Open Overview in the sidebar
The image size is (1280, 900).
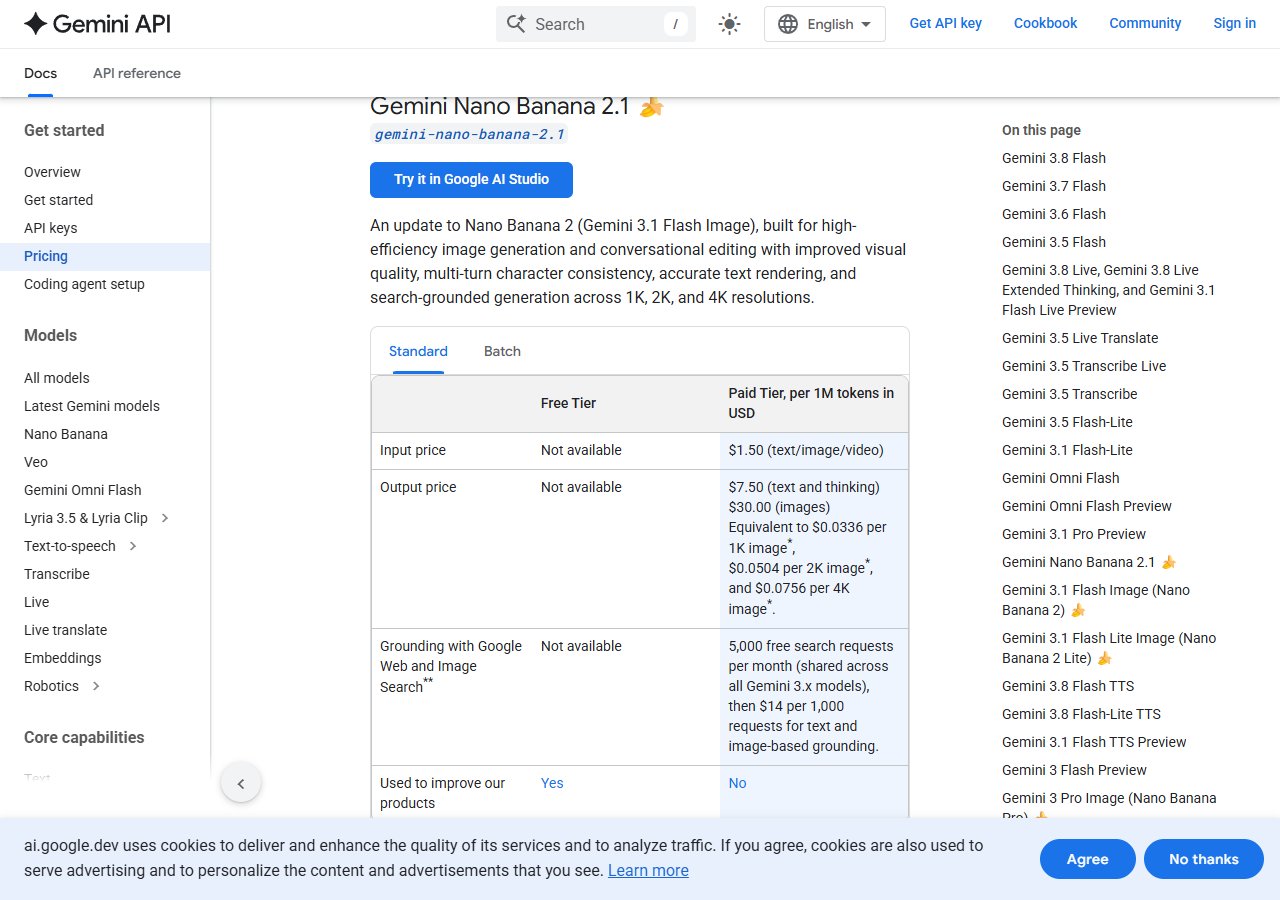point(52,172)
